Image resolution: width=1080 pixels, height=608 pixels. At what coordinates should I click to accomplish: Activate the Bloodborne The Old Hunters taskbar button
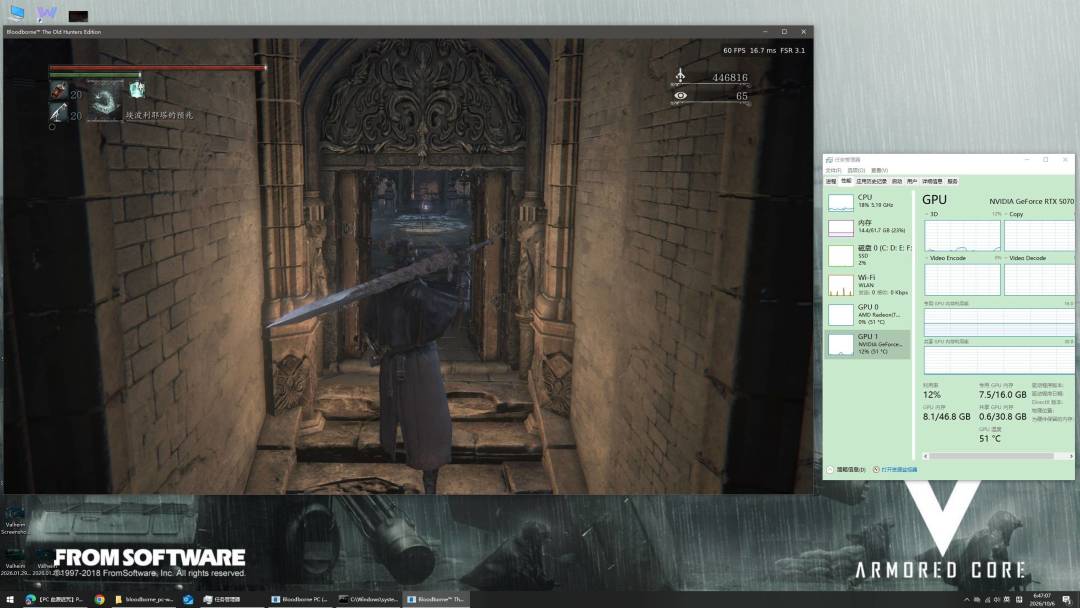[x=435, y=600]
